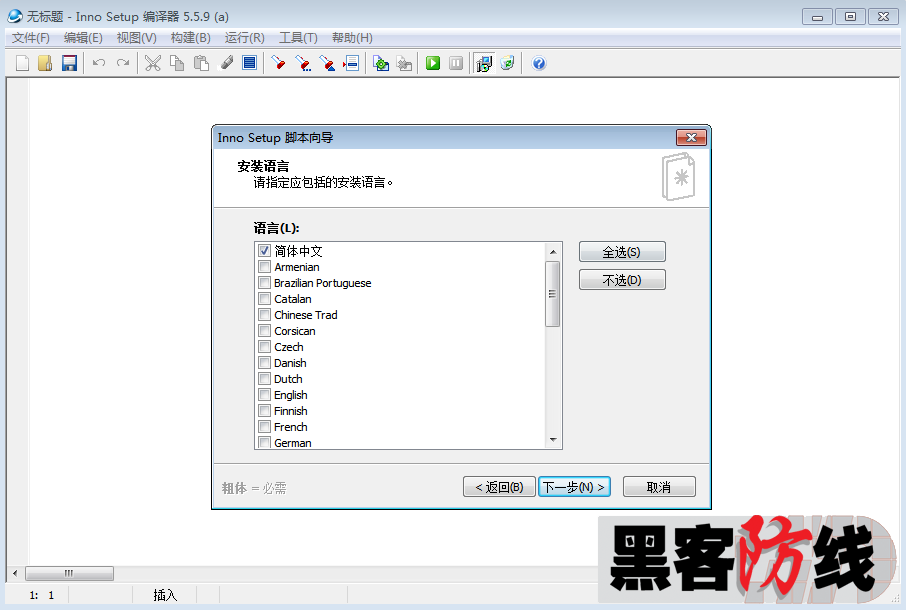The height and width of the screenshot is (610, 906).
Task: Open the 编辑(E) menu
Action: [x=83, y=38]
